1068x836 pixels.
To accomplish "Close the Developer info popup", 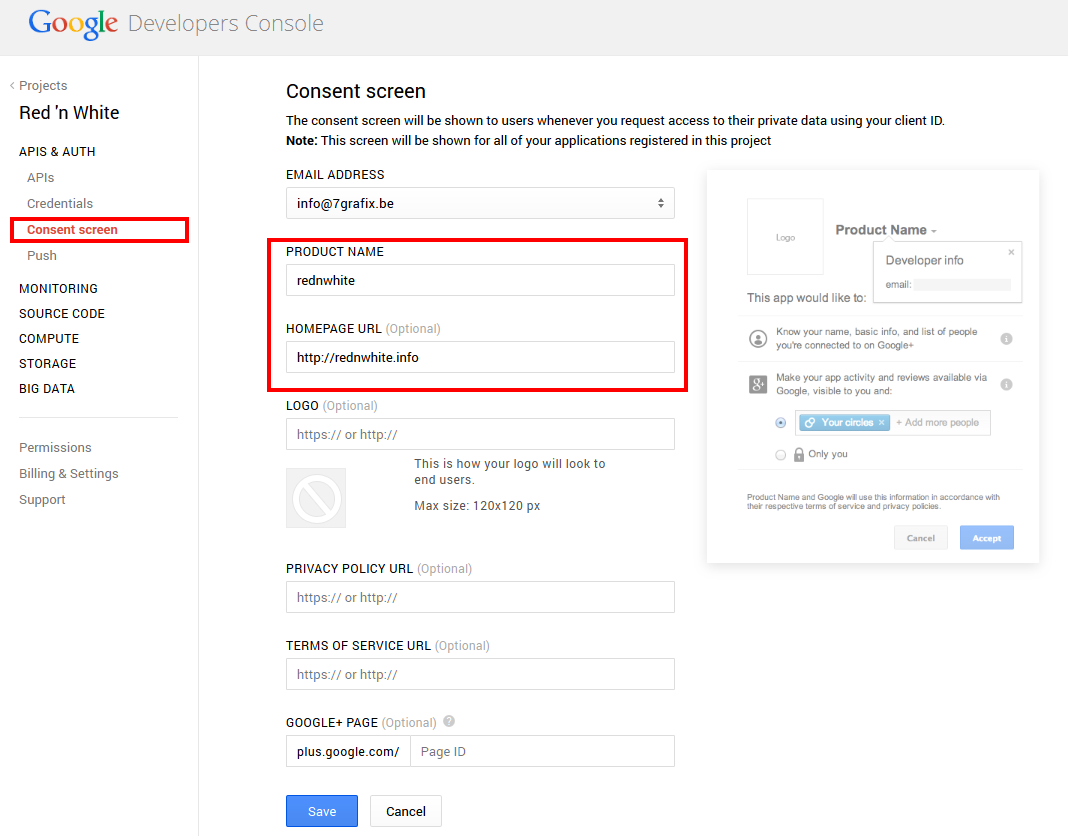I will (x=1011, y=252).
